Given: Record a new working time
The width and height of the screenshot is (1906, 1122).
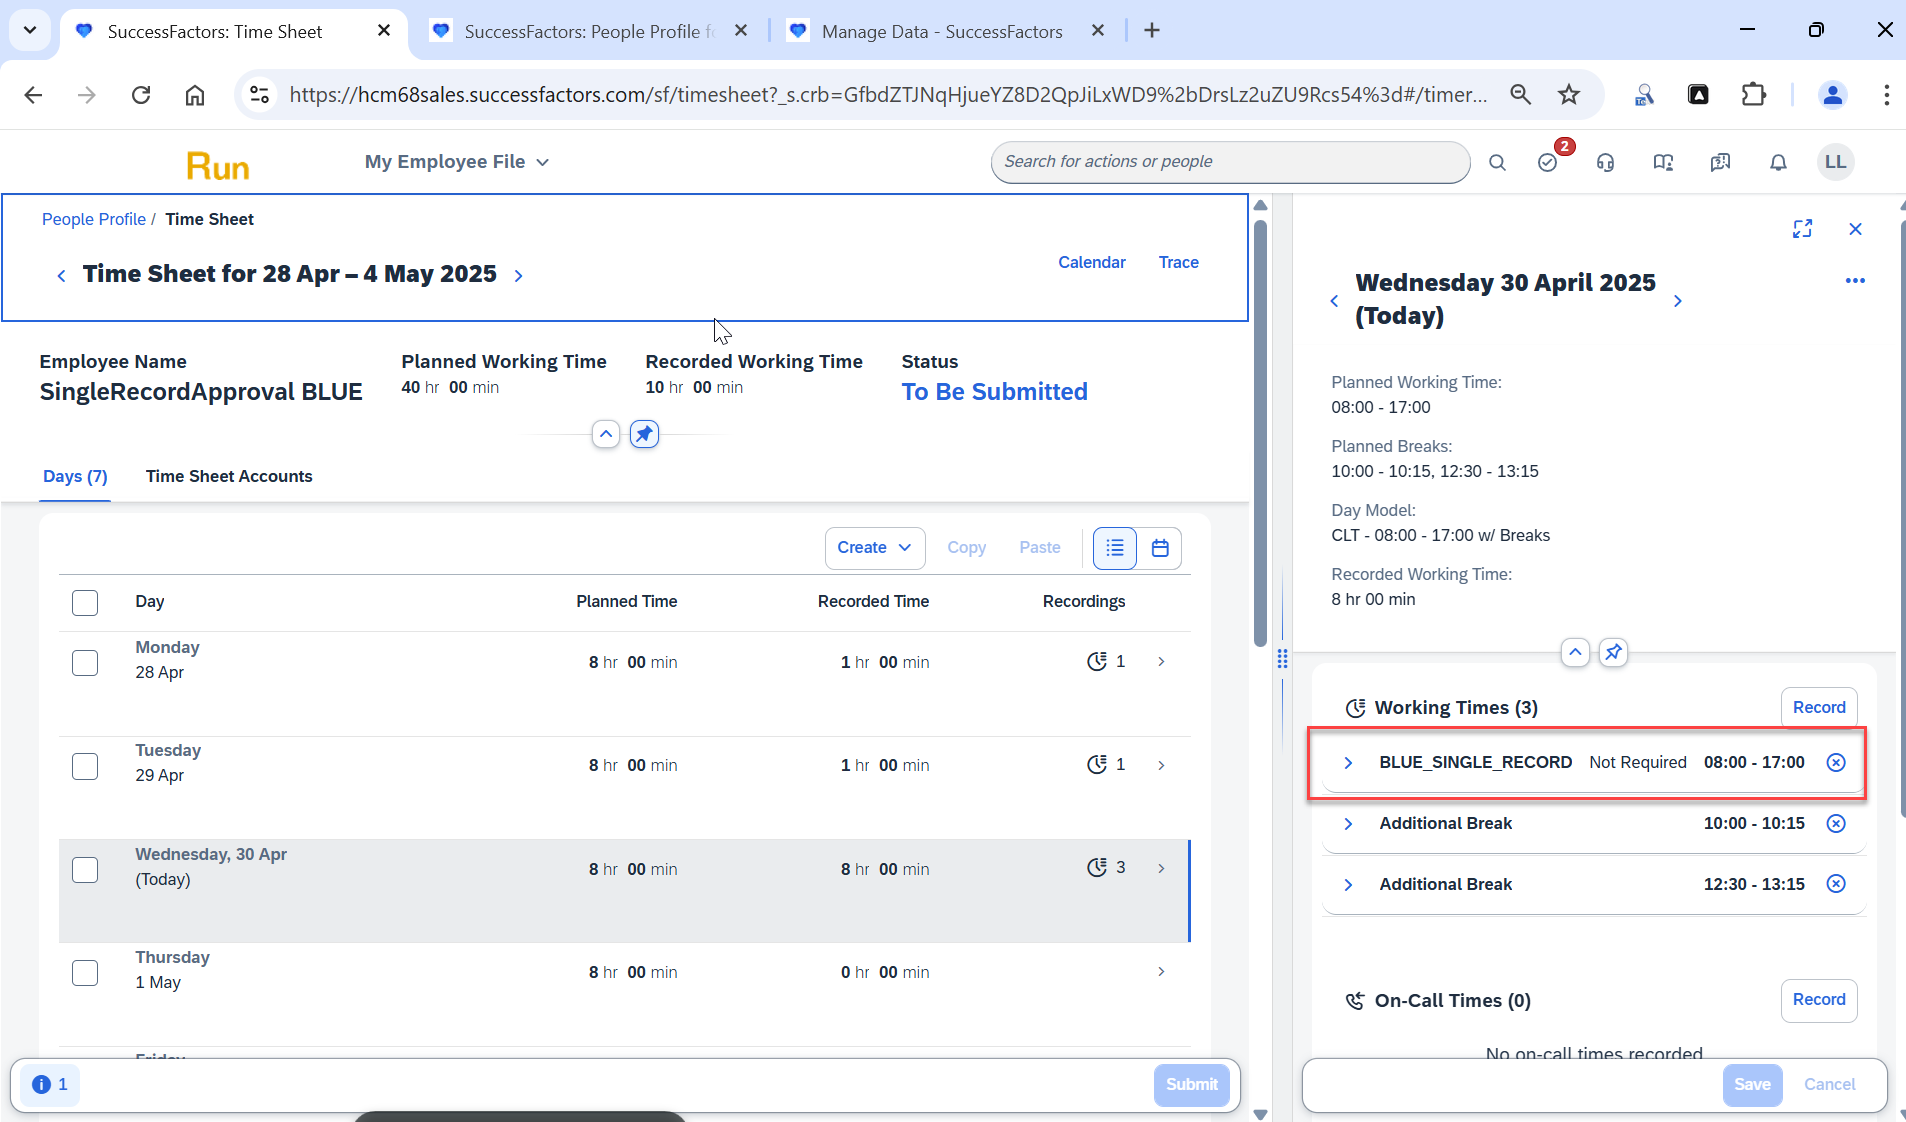Looking at the screenshot, I should [x=1819, y=707].
